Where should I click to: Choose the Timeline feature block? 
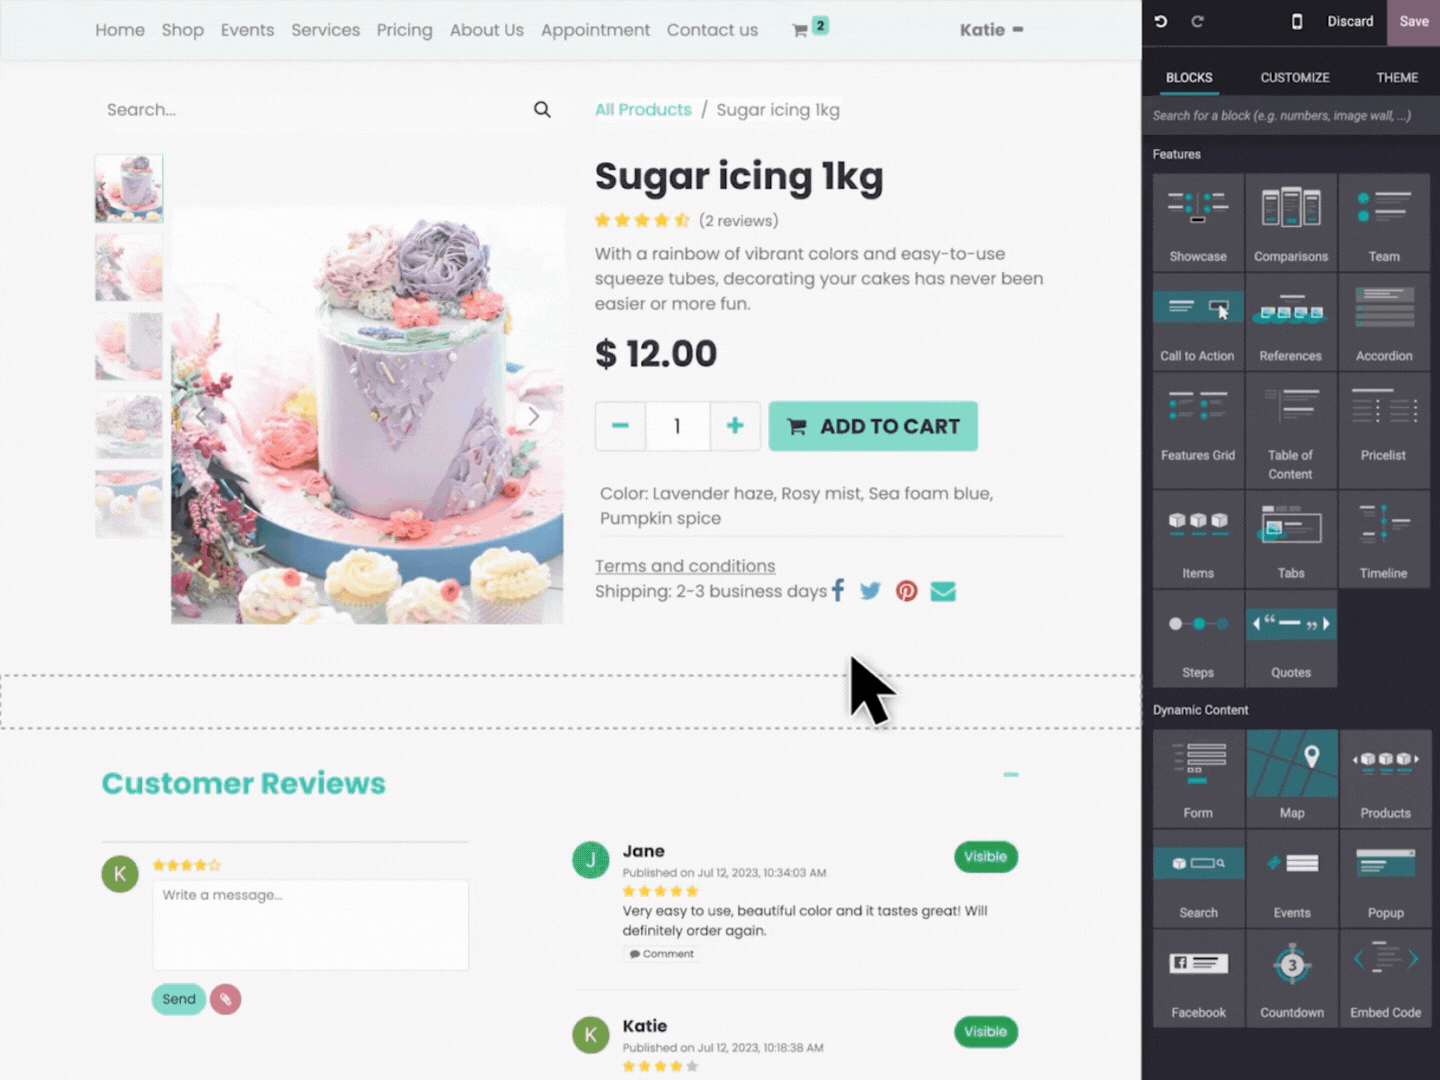(1383, 539)
